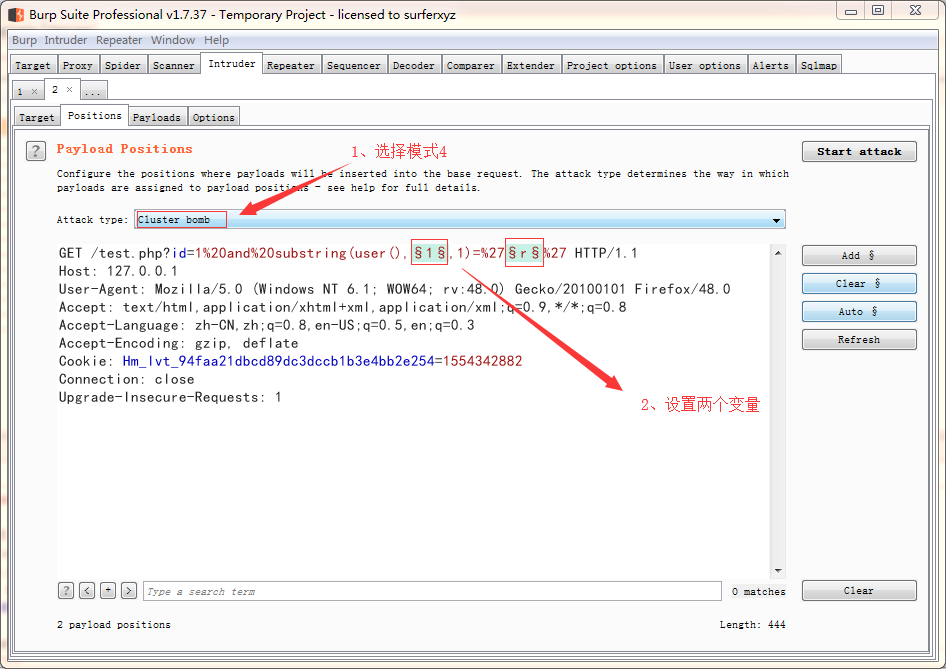This screenshot has width=946, height=669.
Task: Click the Accept: text/html header line
Action: coord(343,307)
